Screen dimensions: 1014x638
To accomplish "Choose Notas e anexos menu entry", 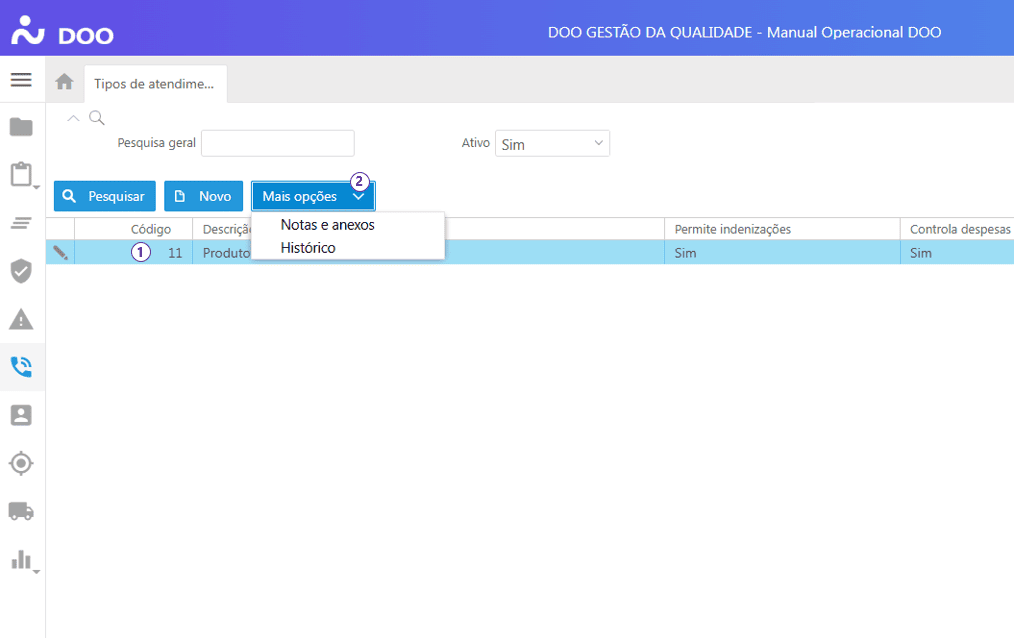I will [x=328, y=225].
